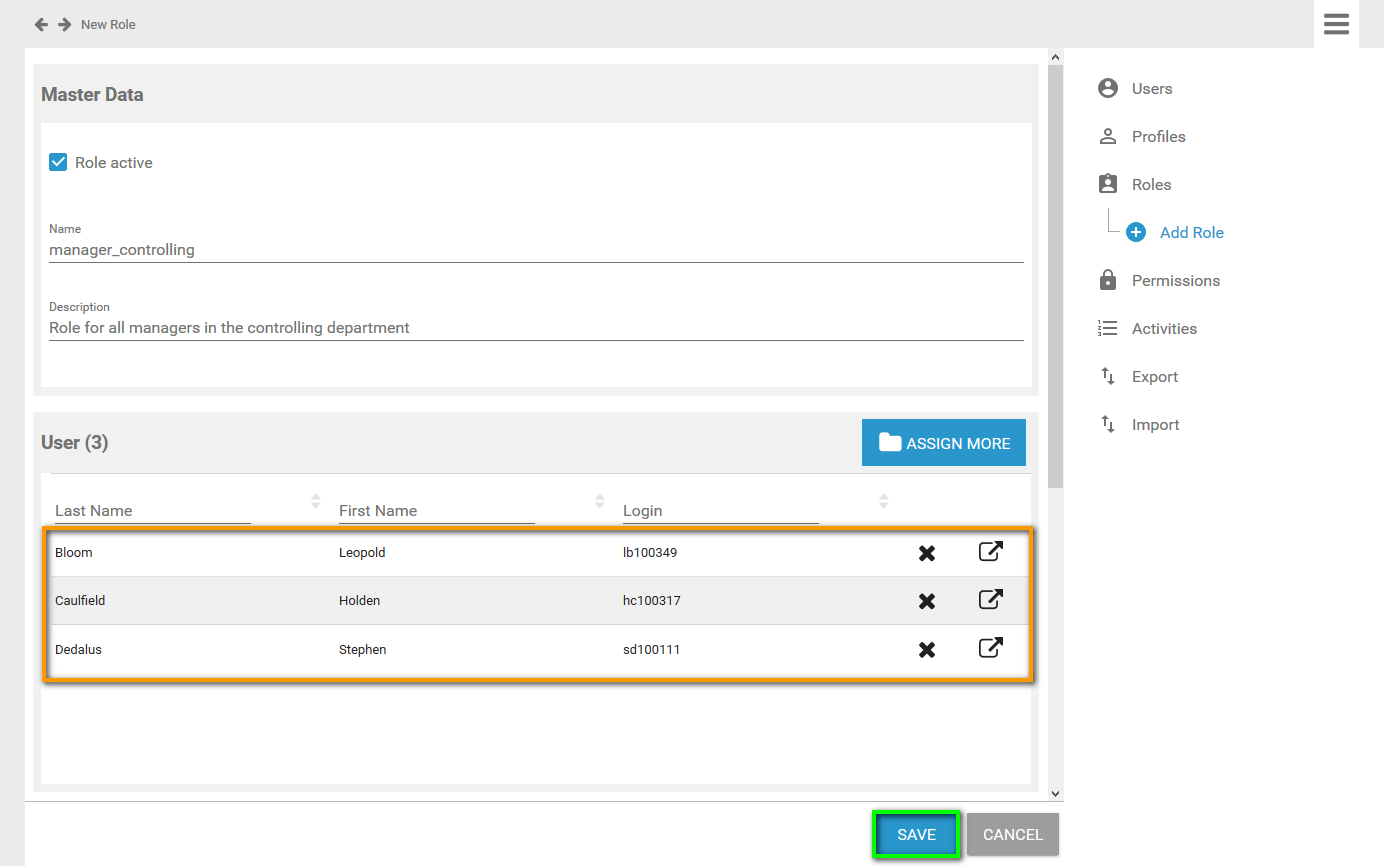Open Stephen Dedalus user details icon
Image resolution: width=1384 pixels, height=866 pixels.
point(990,648)
